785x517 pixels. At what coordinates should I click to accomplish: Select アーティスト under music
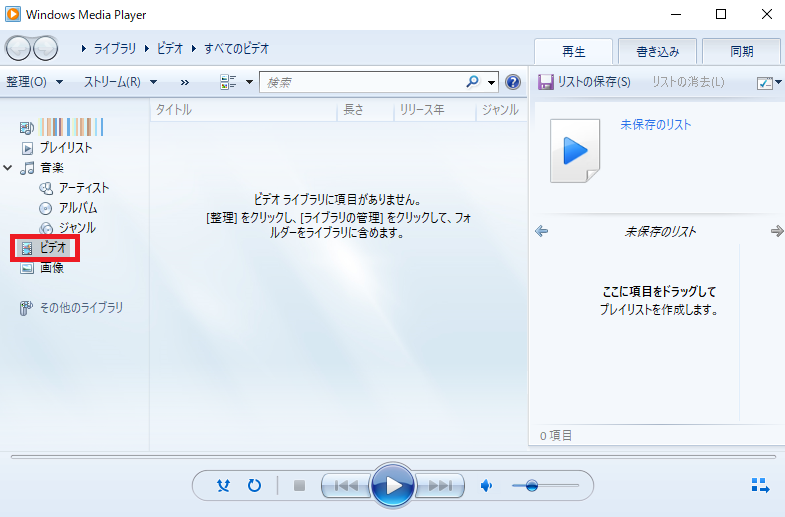point(74,188)
